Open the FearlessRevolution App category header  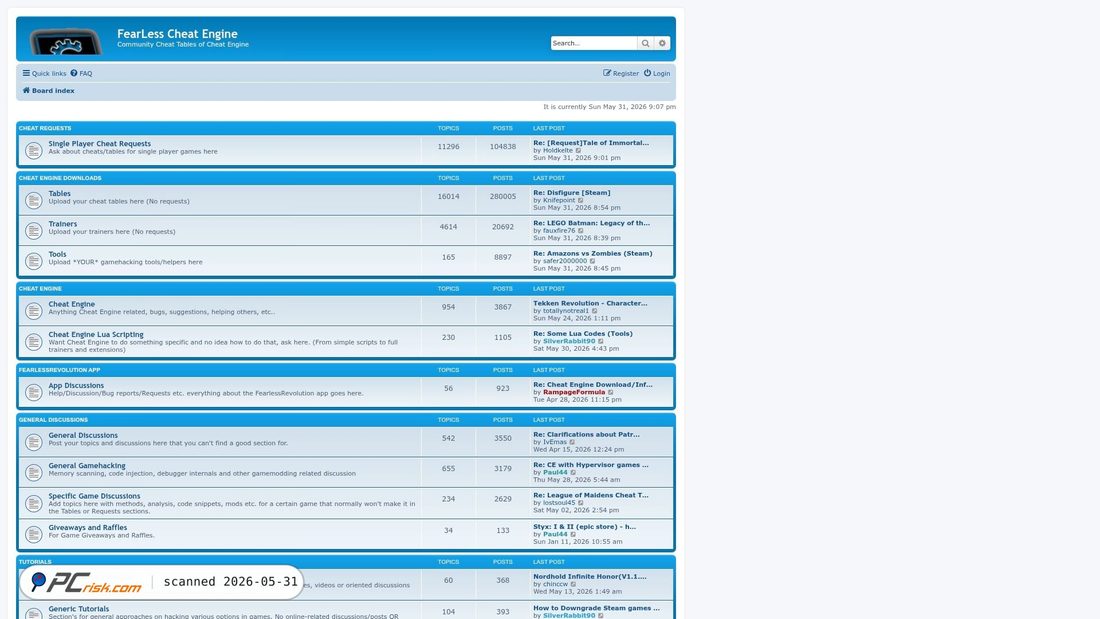pyautogui.click(x=60, y=370)
